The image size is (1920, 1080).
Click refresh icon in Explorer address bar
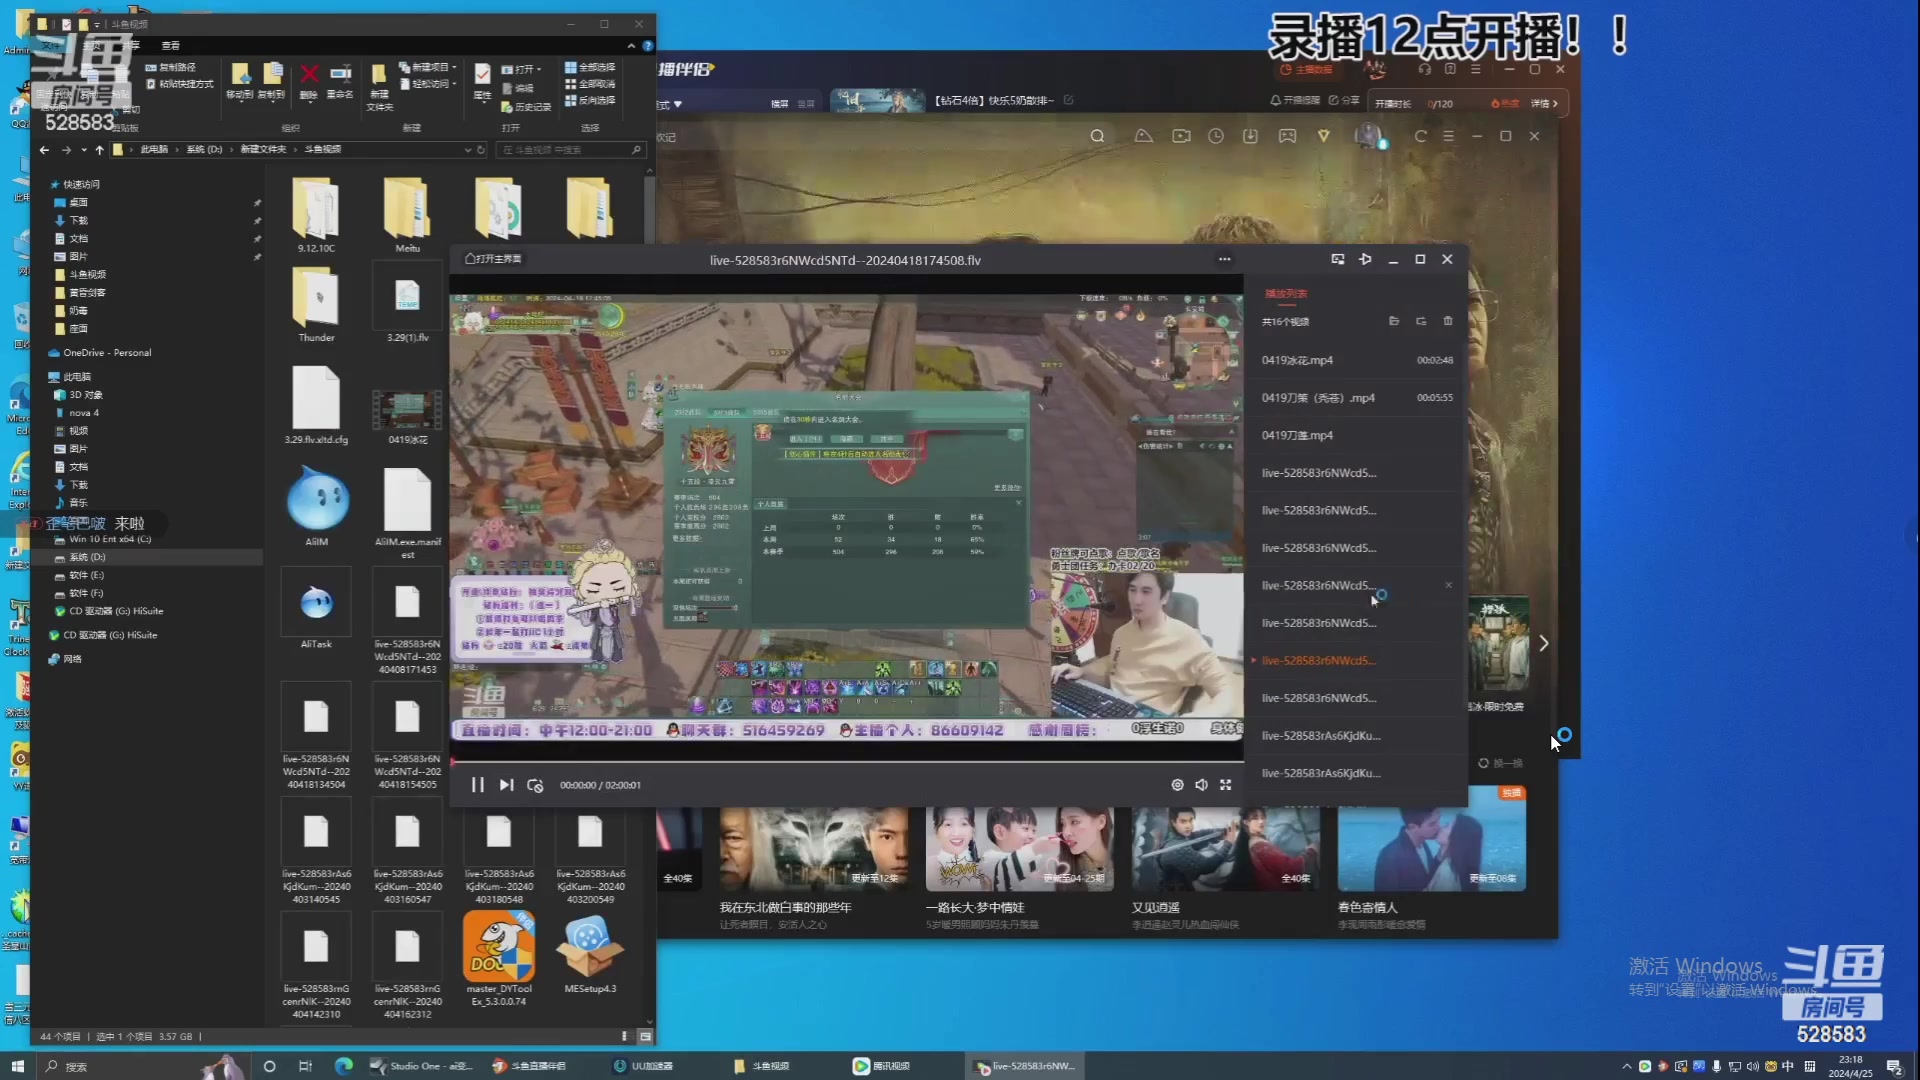[x=481, y=150]
